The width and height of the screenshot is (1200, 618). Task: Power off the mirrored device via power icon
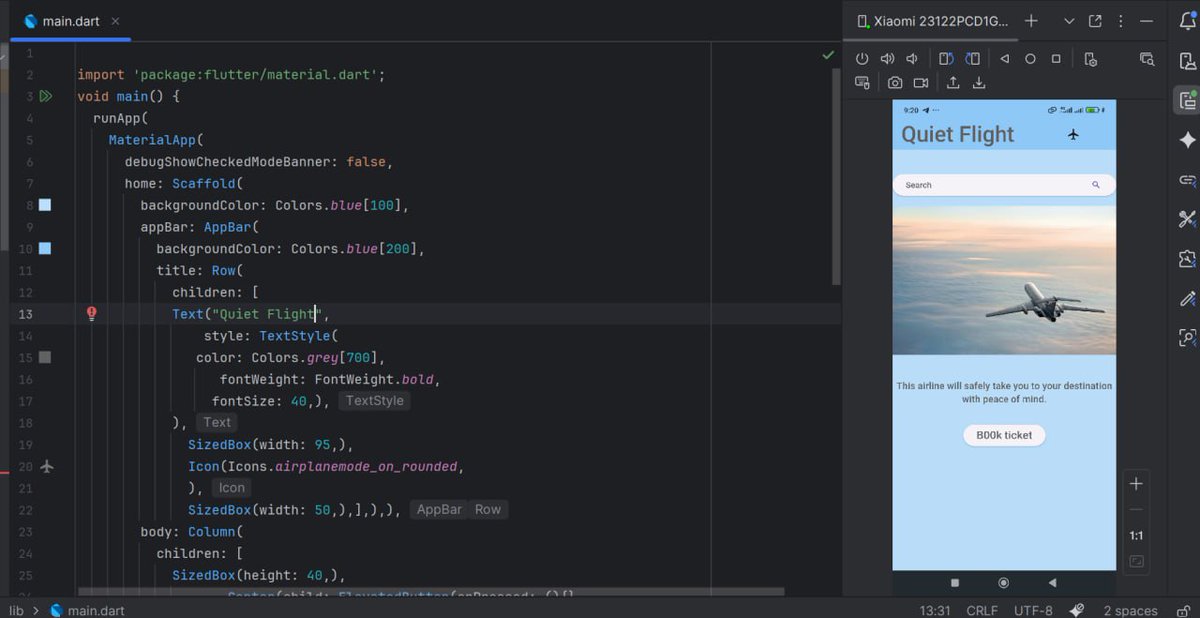[862, 58]
